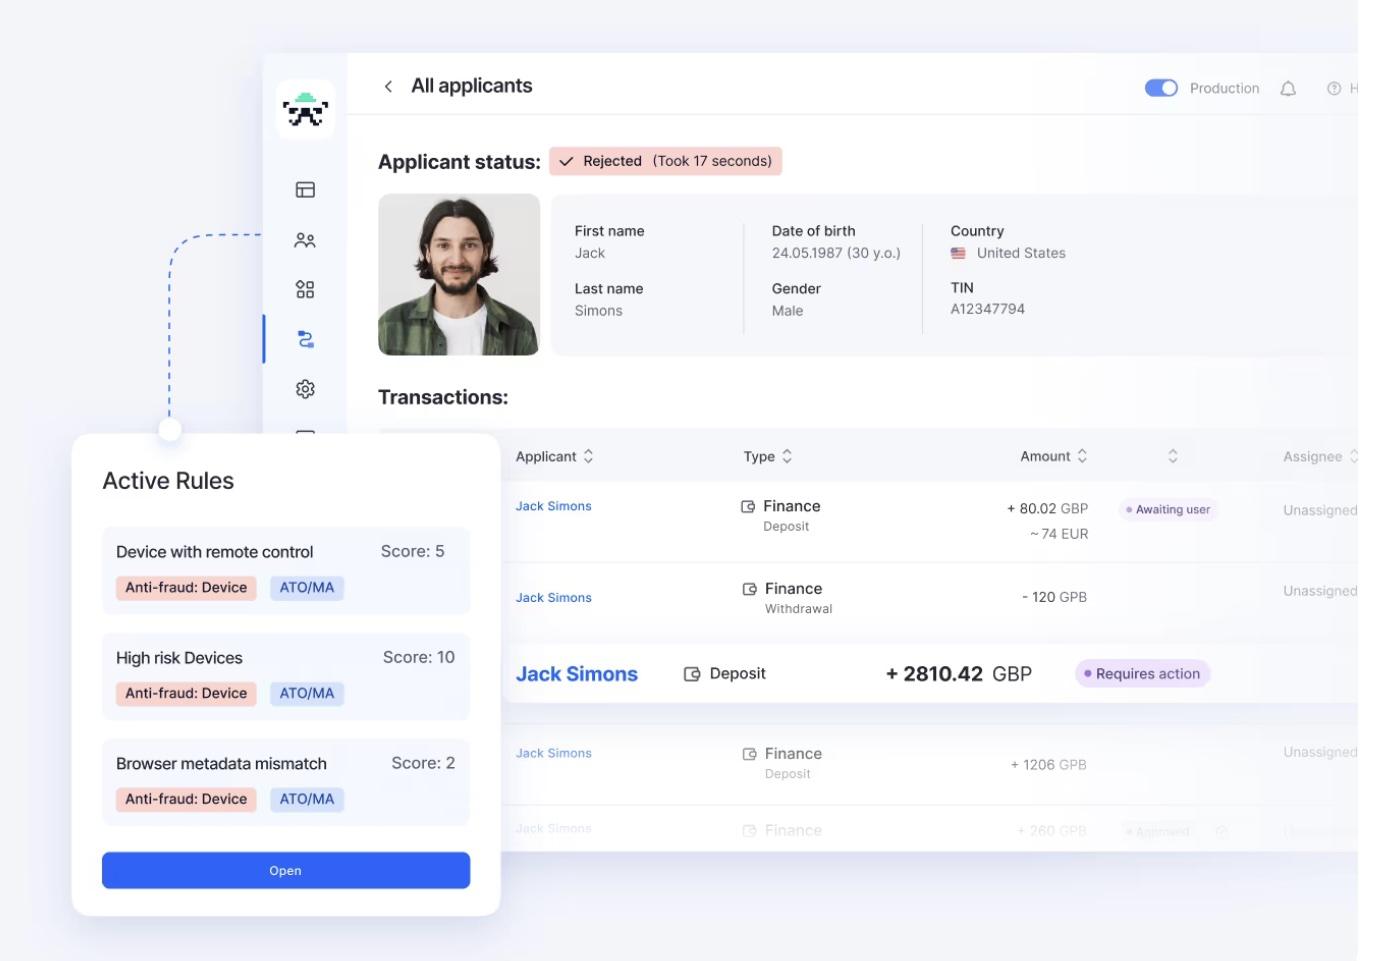Click the pixel-art app logo in sidebar
Image resolution: width=1373 pixels, height=961 pixels.
pos(305,110)
